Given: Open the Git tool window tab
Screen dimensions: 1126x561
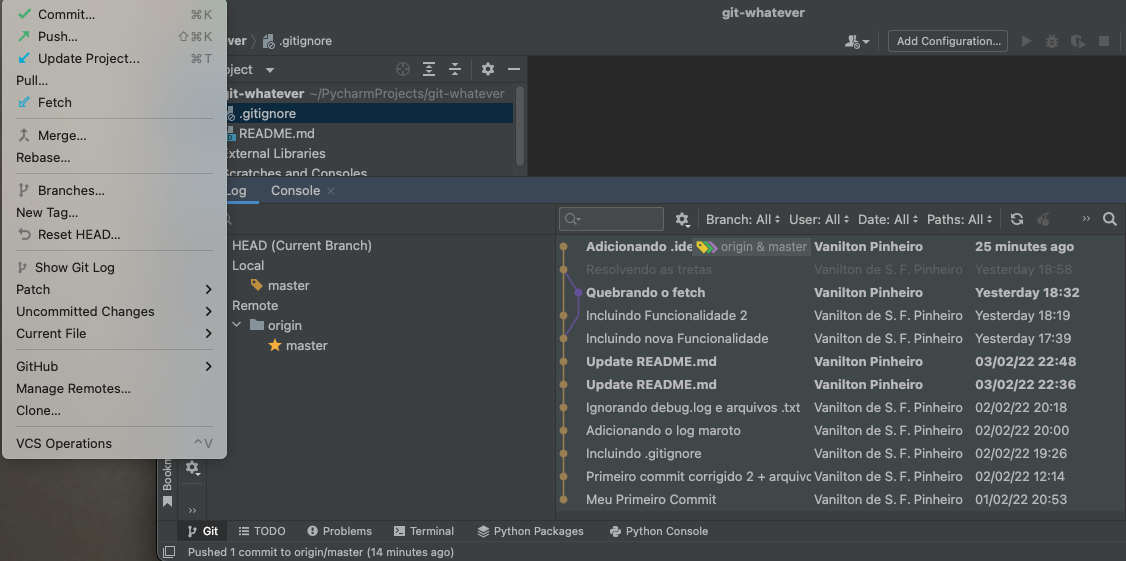Looking at the screenshot, I should 203,532.
